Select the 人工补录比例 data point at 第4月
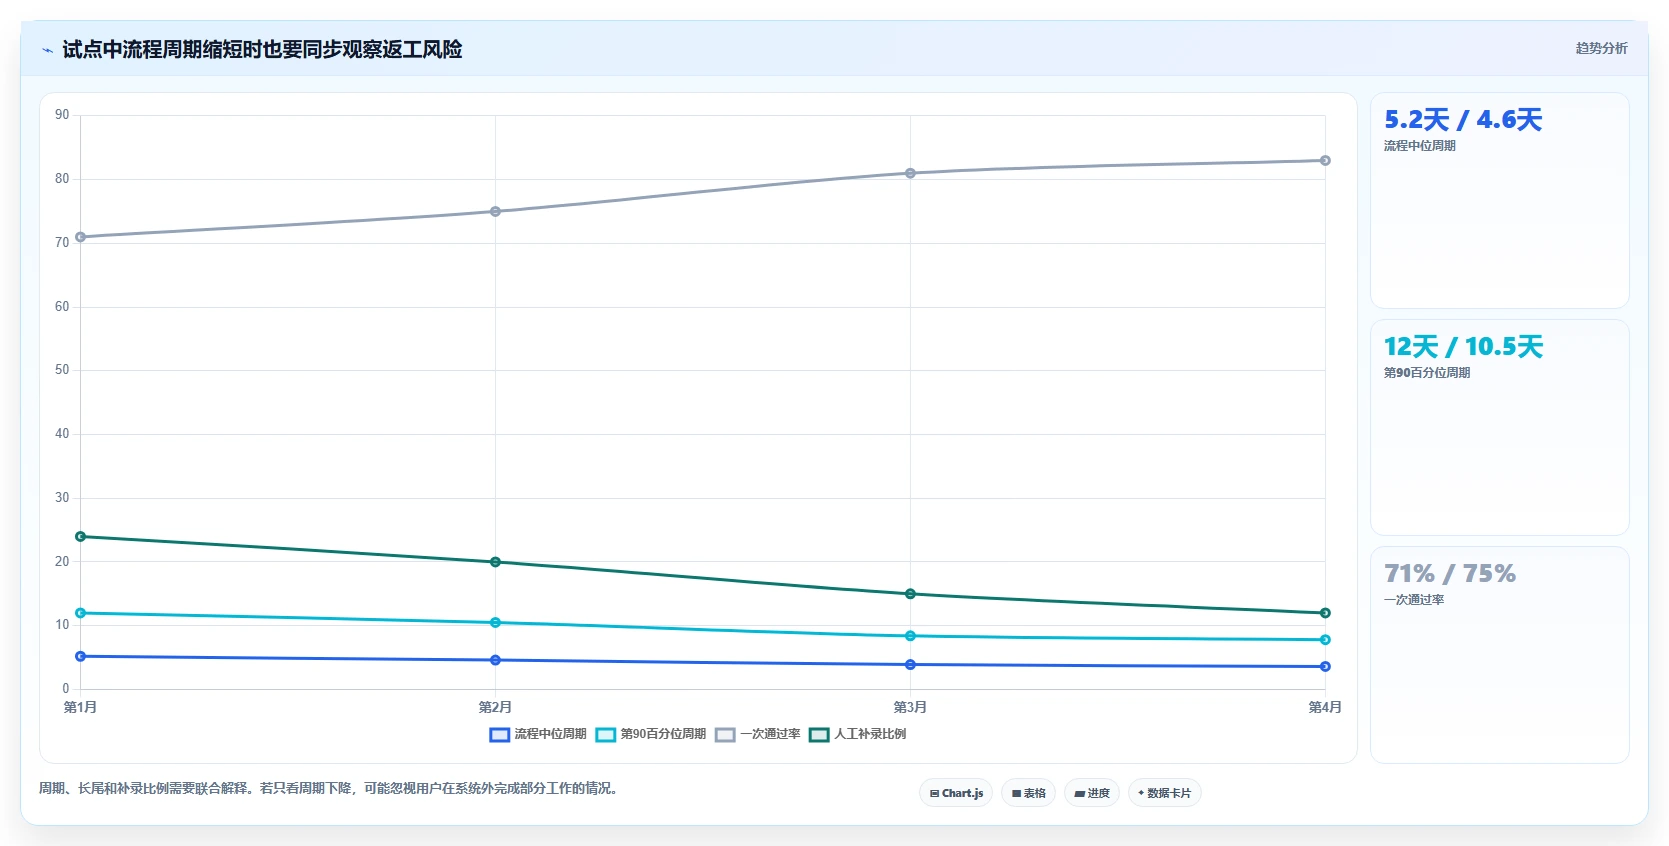1669x846 pixels. click(x=1325, y=613)
